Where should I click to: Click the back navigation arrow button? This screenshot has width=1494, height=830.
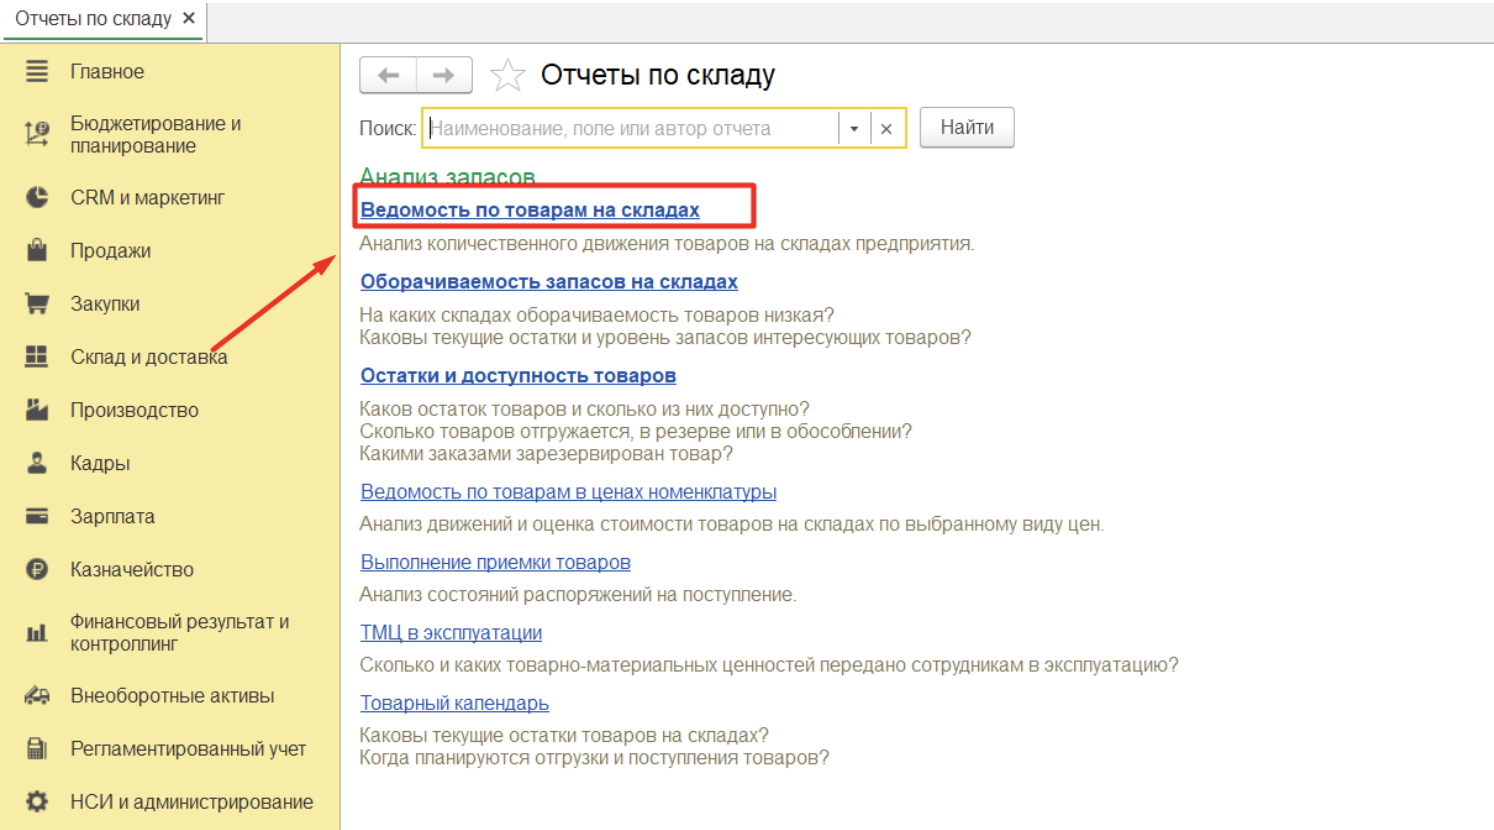(x=388, y=75)
